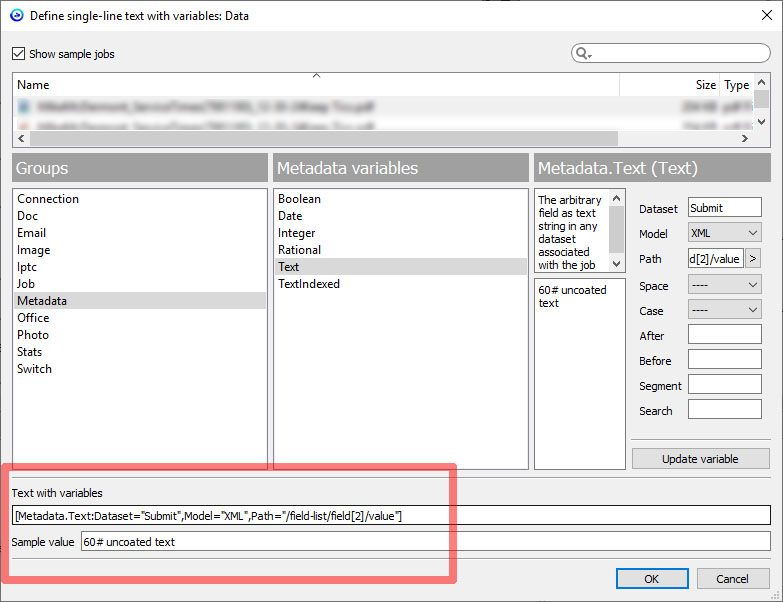Screen dimensions: 783x602
Task: Open the Model dropdown
Action: coord(724,233)
